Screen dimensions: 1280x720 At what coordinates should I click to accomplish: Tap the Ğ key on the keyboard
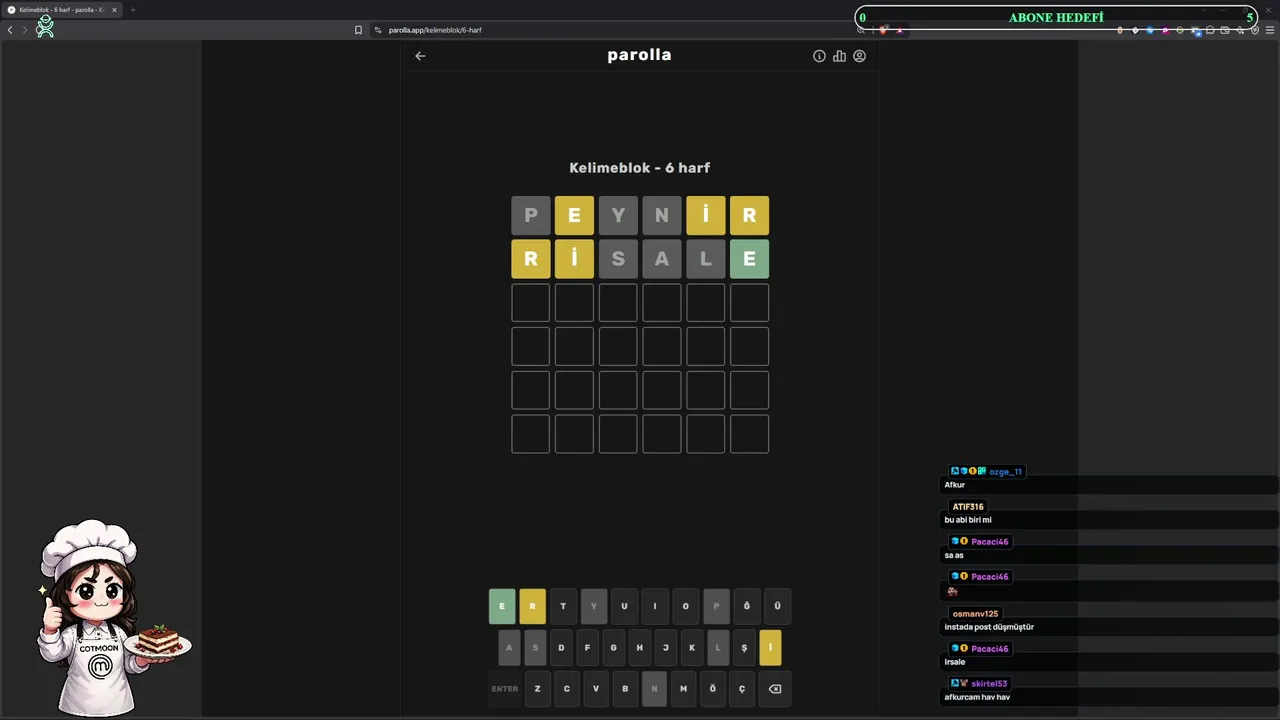click(746, 606)
